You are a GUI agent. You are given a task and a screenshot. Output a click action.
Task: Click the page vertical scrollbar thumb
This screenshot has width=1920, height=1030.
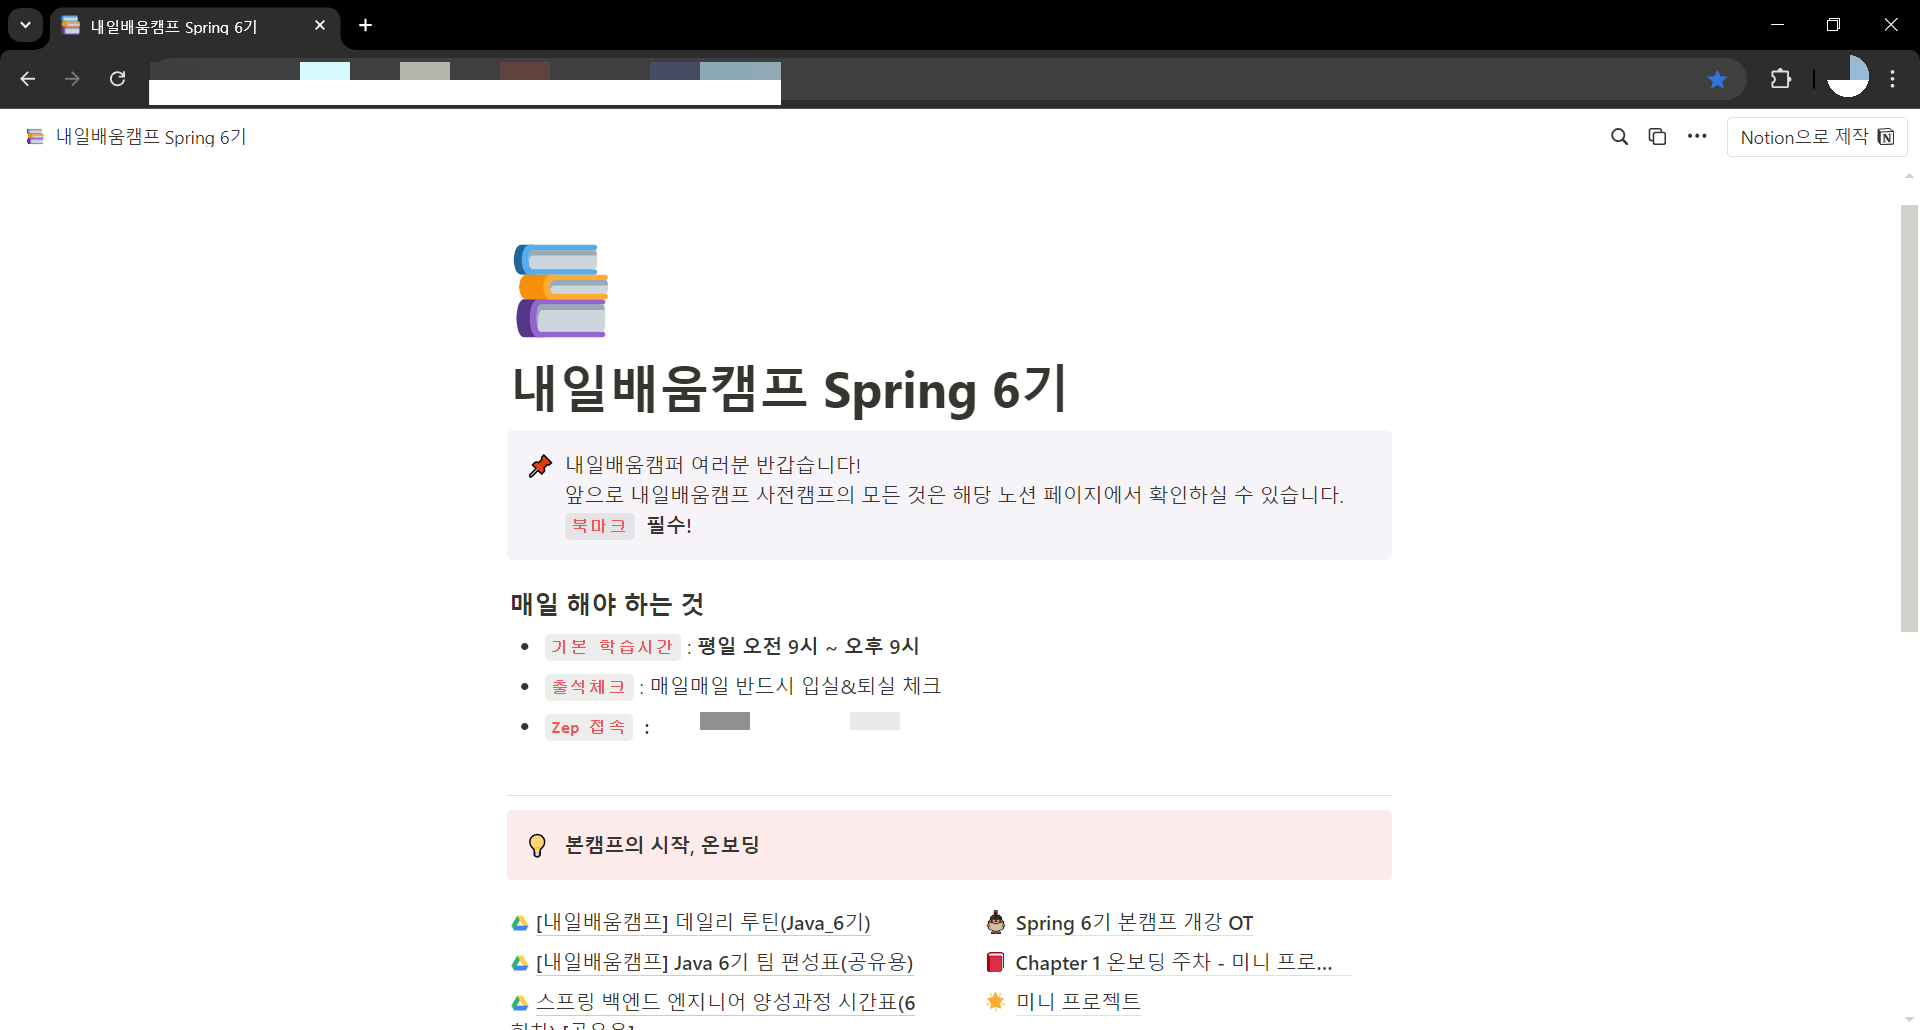(x=1909, y=418)
